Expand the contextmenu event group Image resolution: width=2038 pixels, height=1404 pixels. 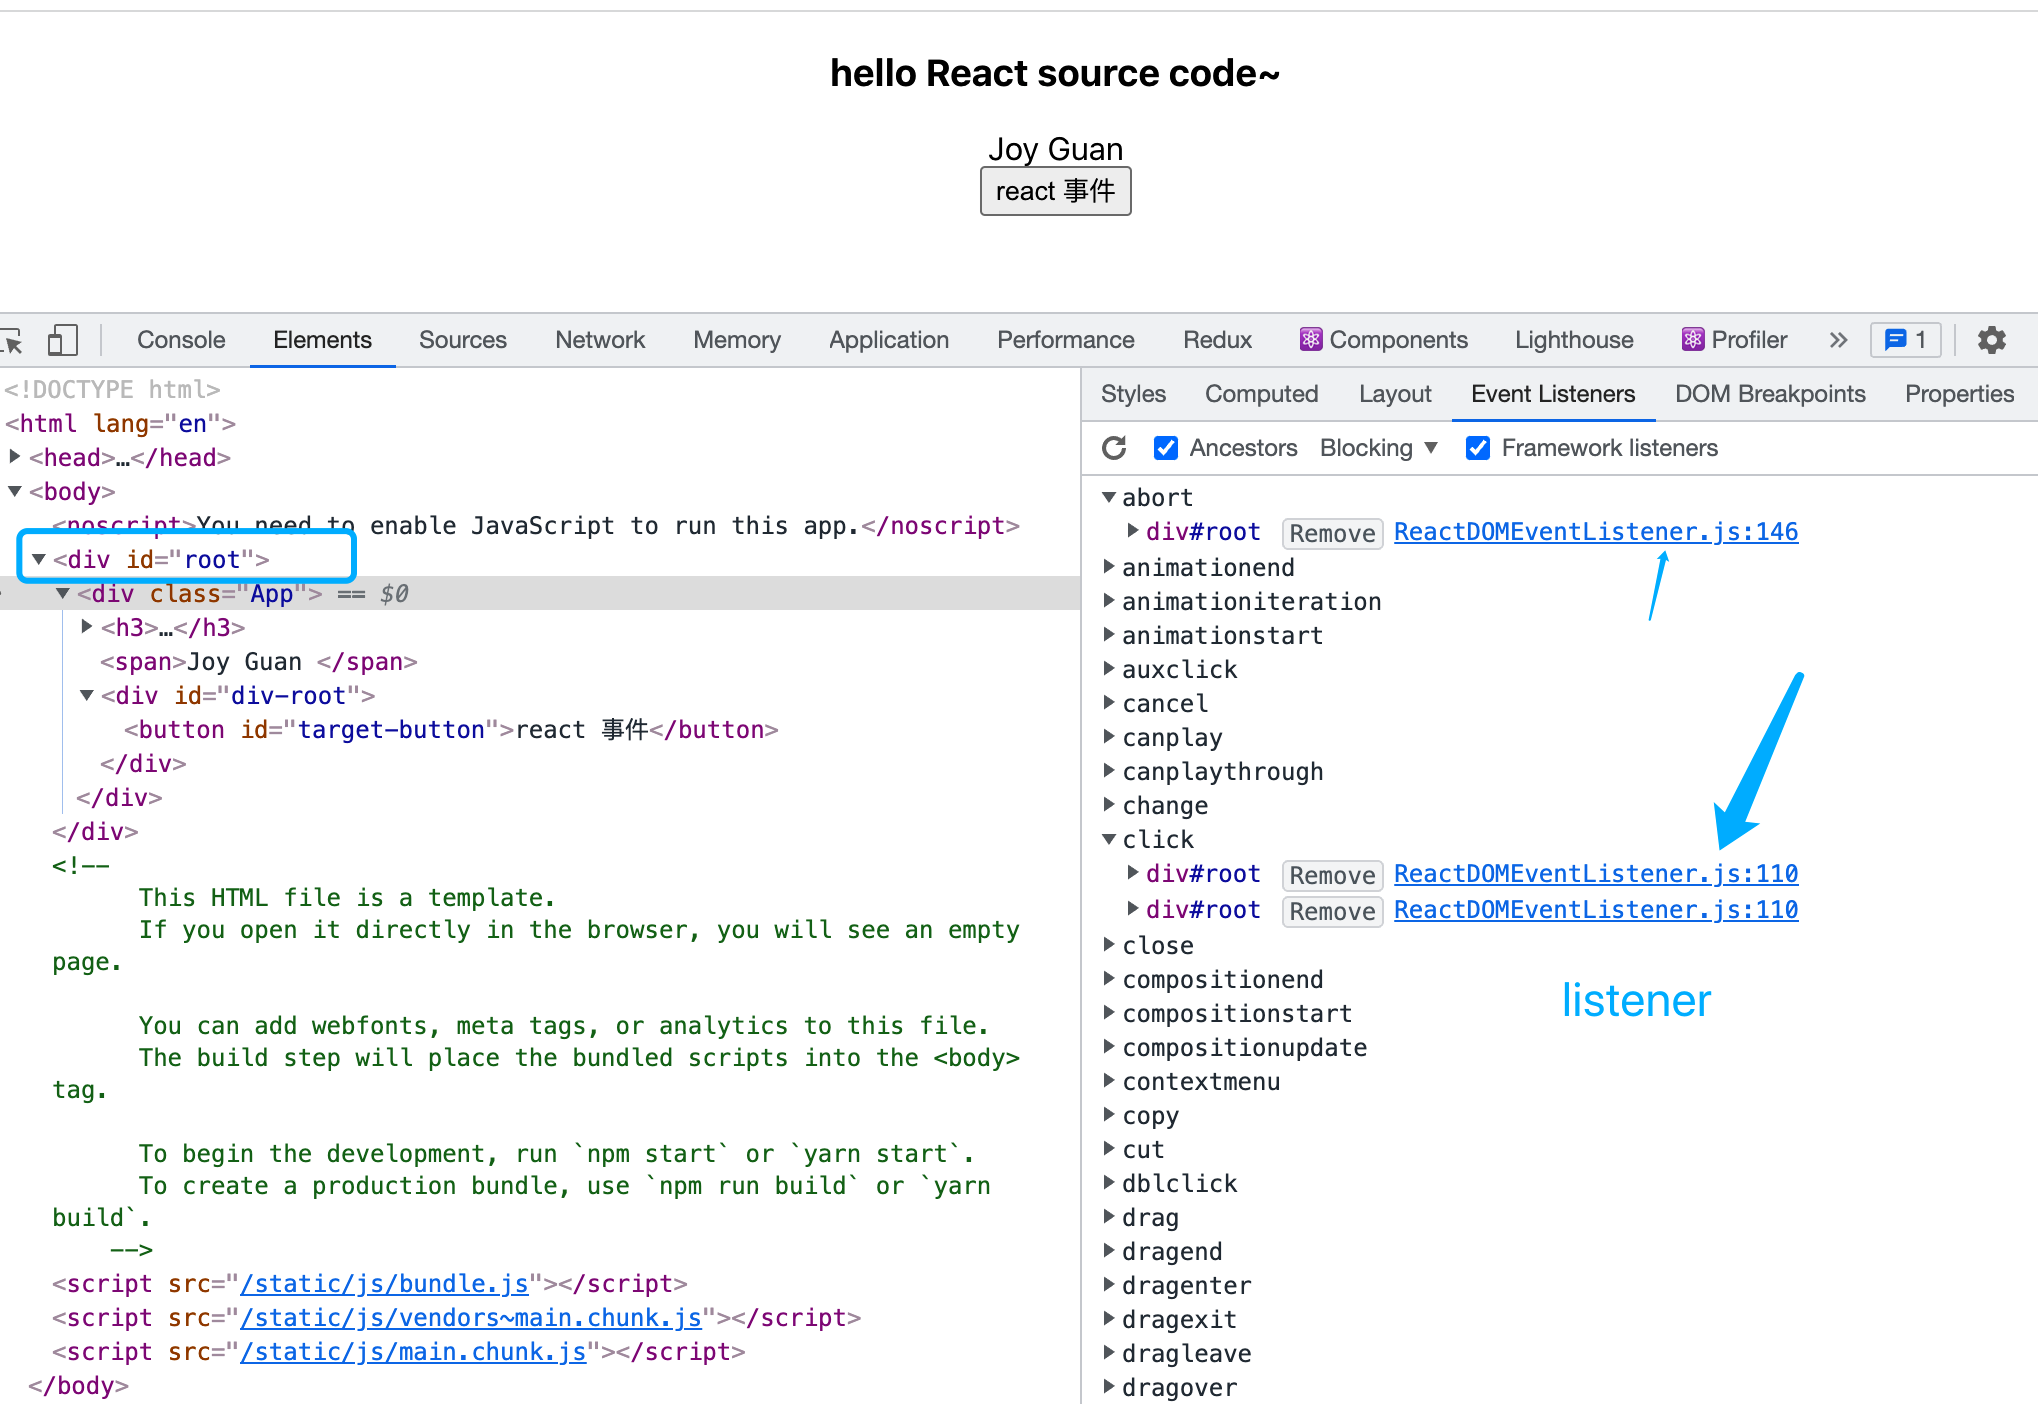1109,1081
